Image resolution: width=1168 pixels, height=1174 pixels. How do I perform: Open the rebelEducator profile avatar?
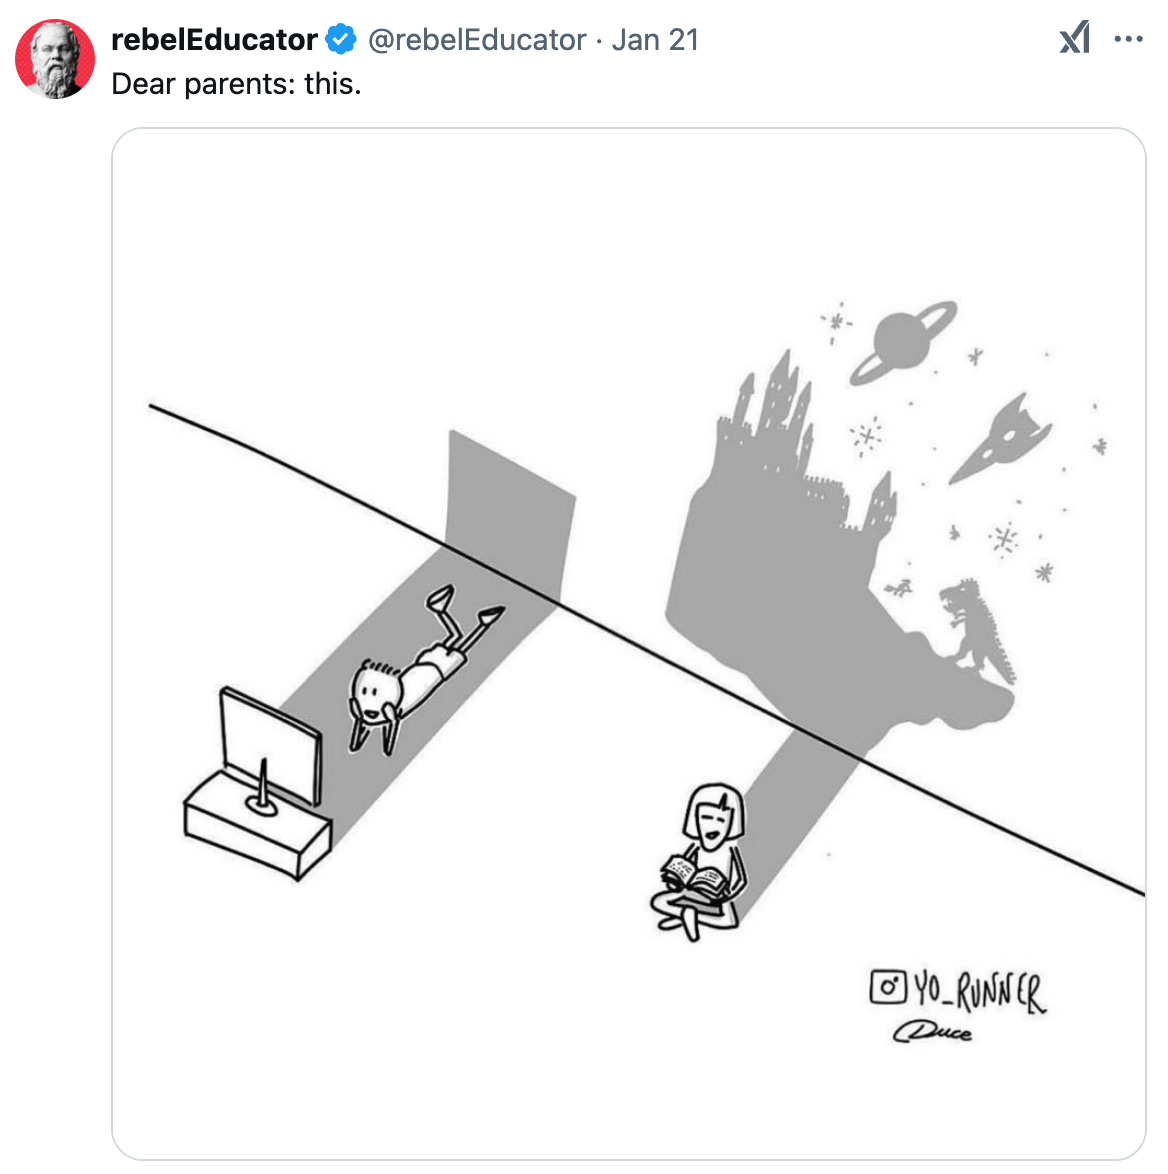tap(55, 59)
